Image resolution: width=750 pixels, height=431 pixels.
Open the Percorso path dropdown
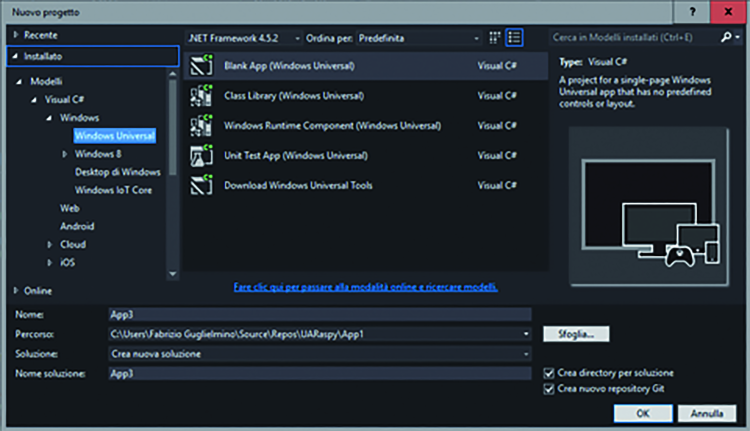click(526, 334)
